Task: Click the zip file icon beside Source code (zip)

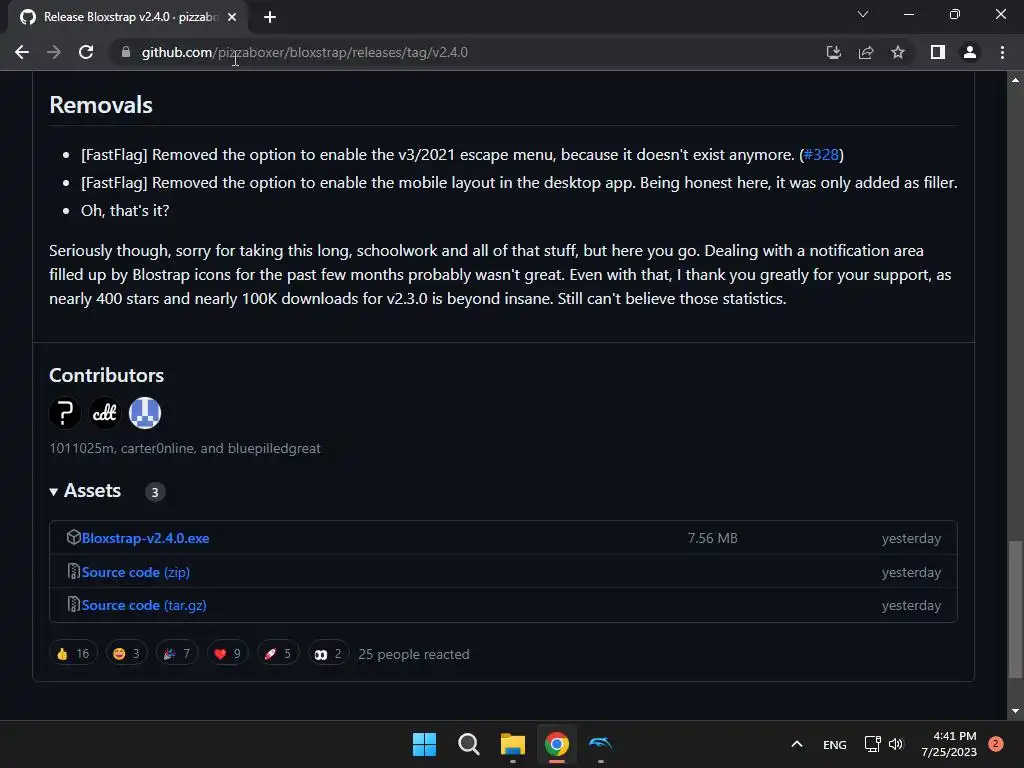Action: 74,571
